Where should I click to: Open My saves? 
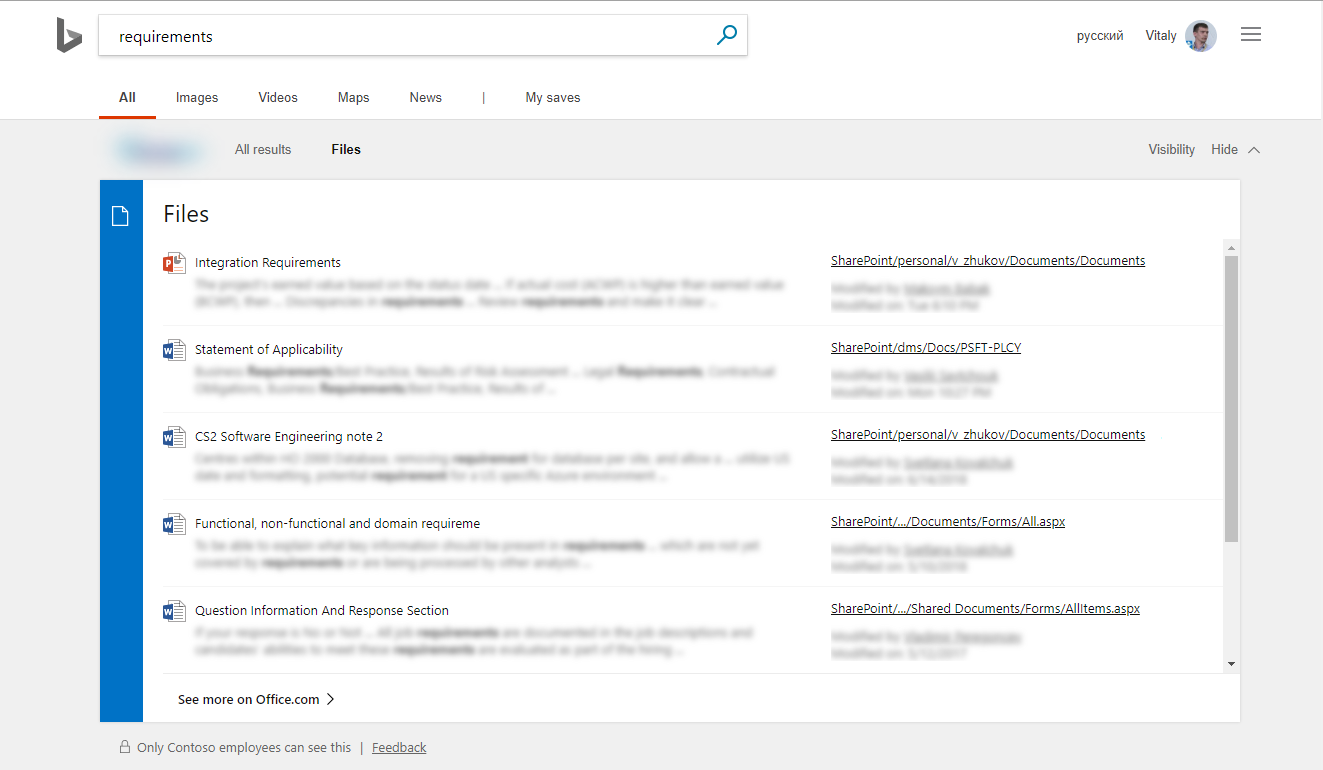pos(553,97)
